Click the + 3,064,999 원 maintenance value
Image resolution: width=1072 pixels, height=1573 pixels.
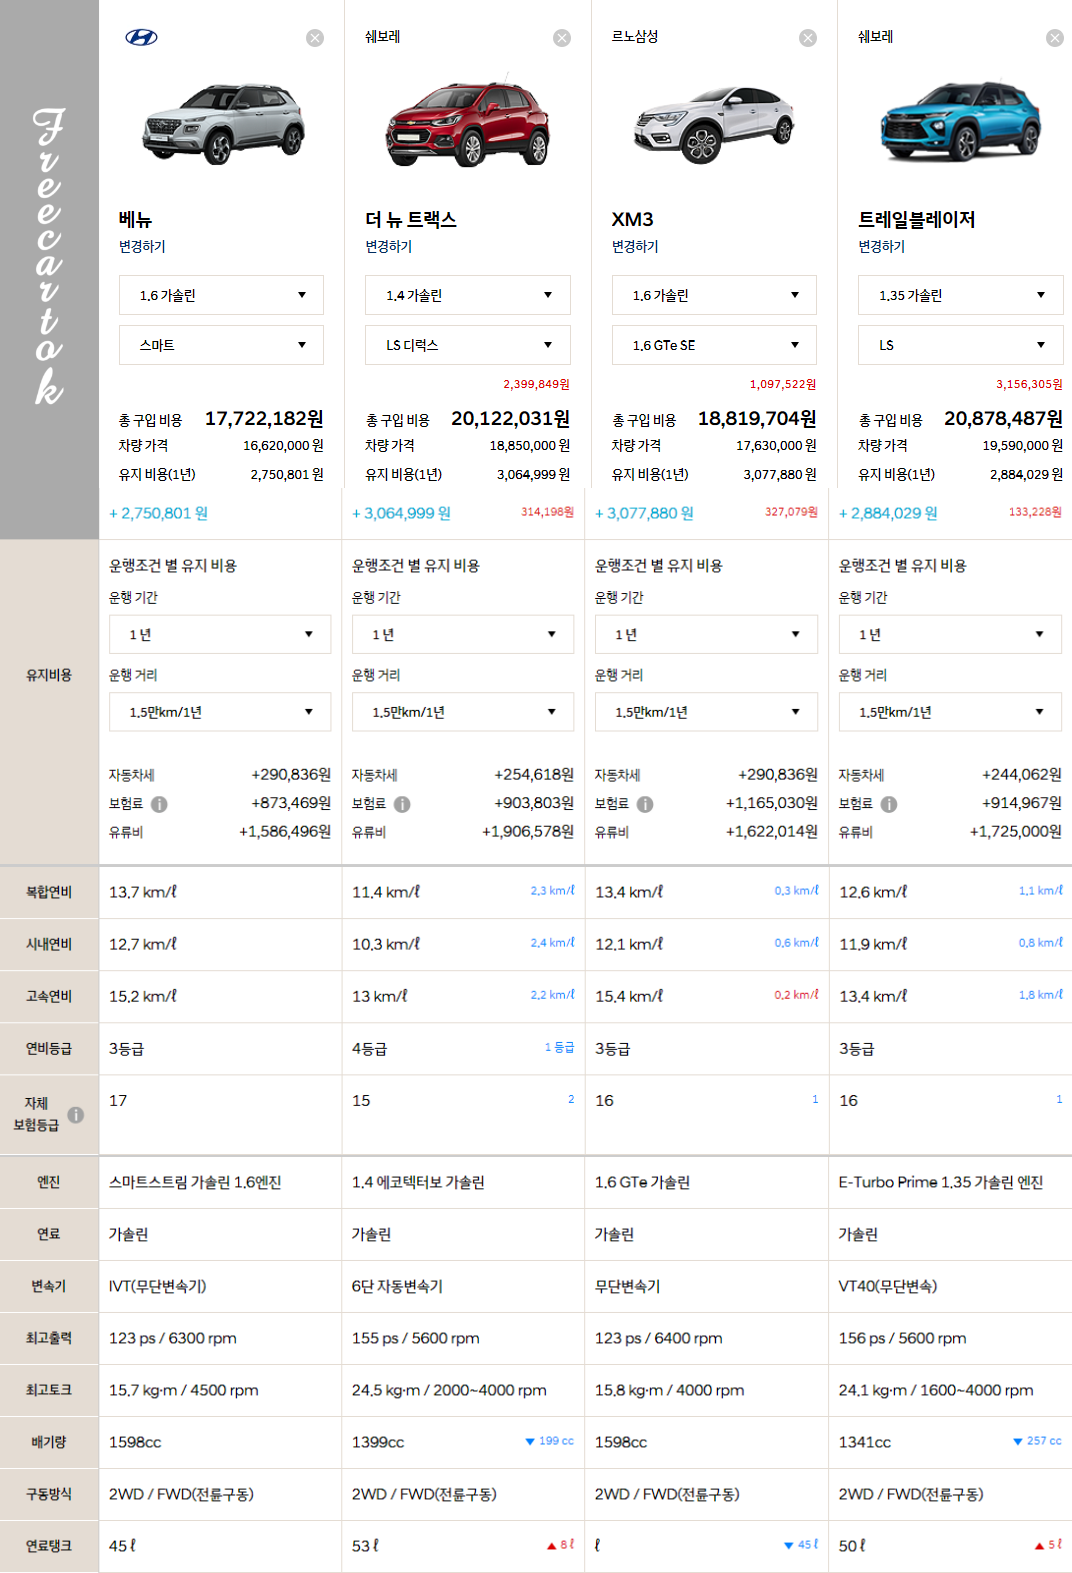click(401, 513)
